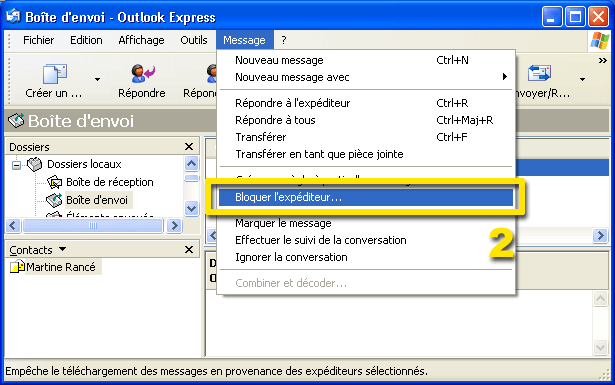The height and width of the screenshot is (385, 615).
Task: Click the Répondre toolbar button
Action: pyautogui.click(x=142, y=82)
